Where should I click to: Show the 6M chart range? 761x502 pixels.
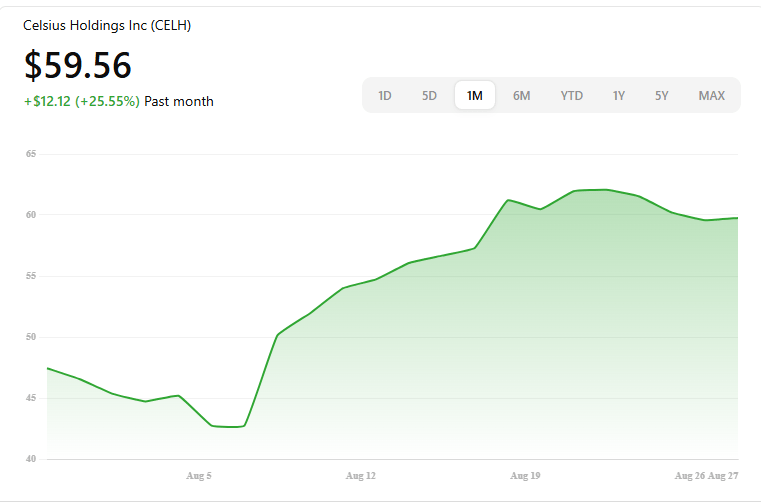tap(522, 96)
